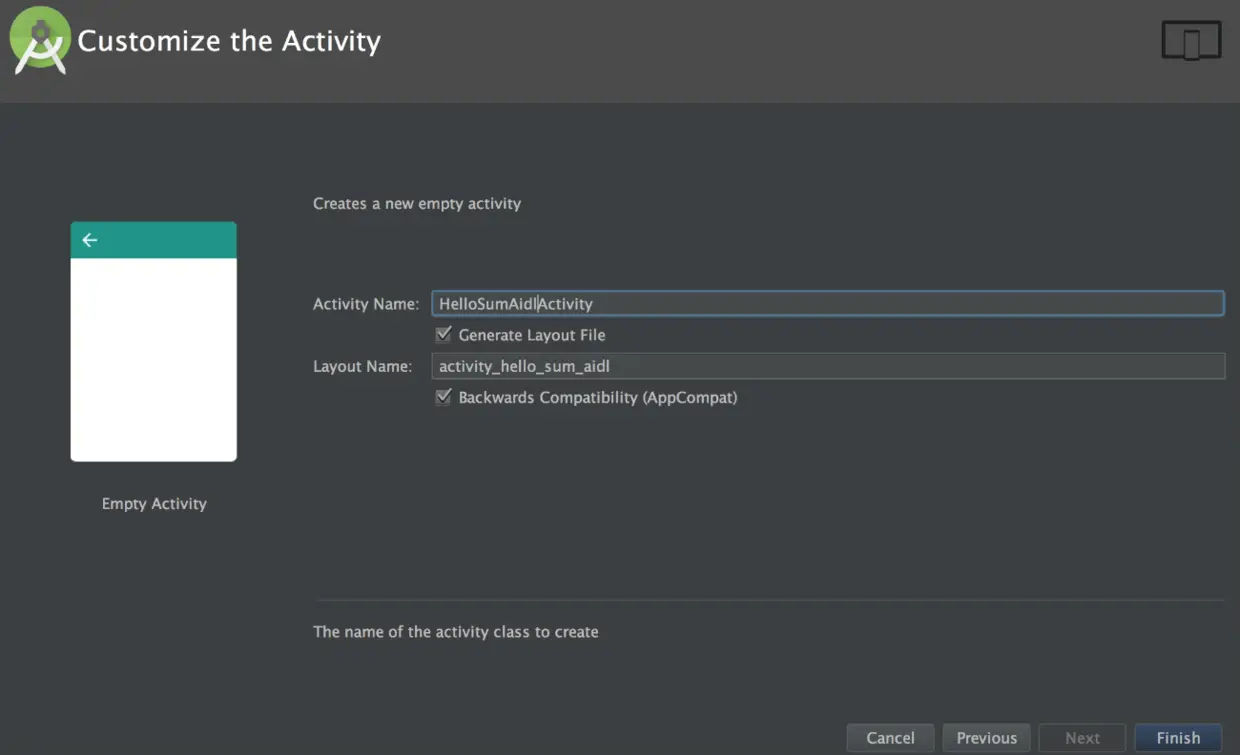This screenshot has height=755, width=1240.
Task: Focus the Activity Name text field
Action: [x=827, y=304]
